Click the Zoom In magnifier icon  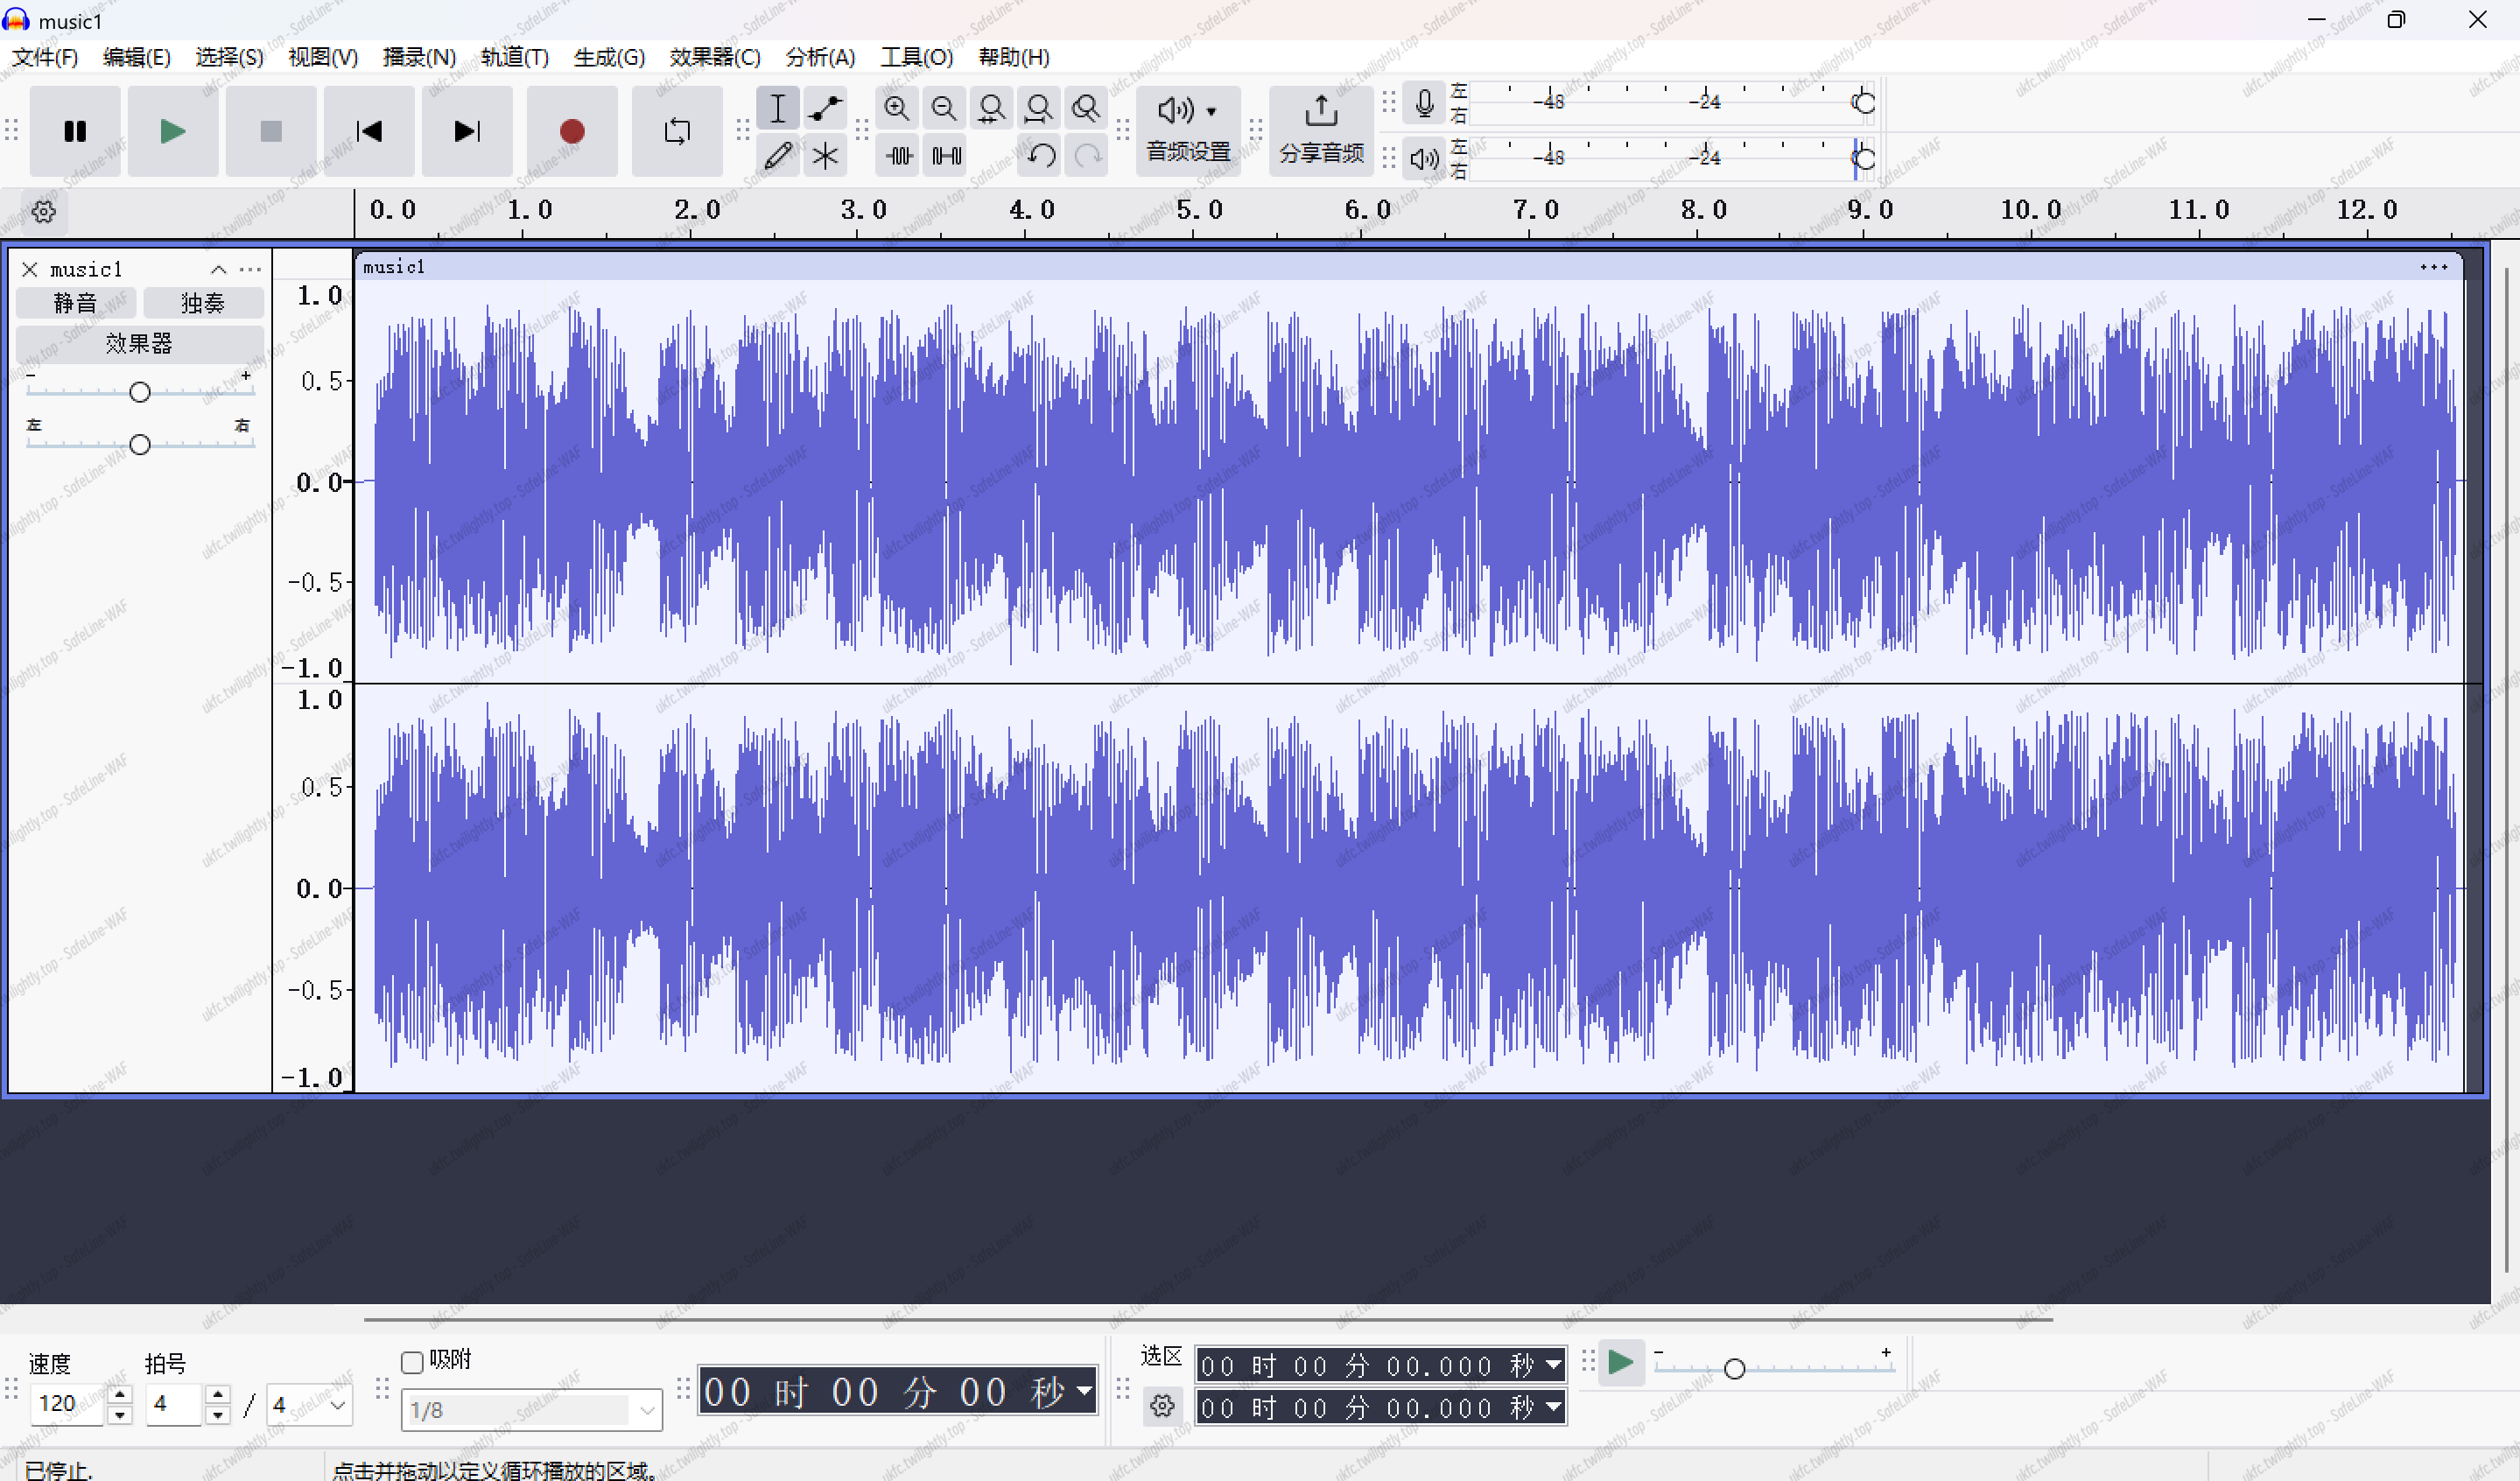pos(896,108)
